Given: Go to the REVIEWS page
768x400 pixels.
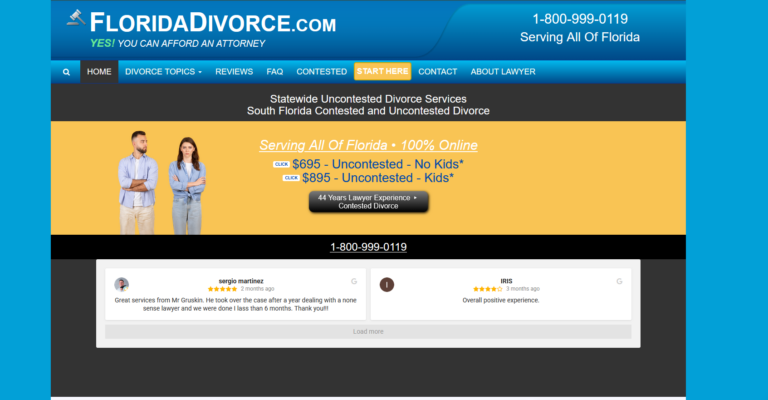Looking at the screenshot, I should click(x=234, y=71).
